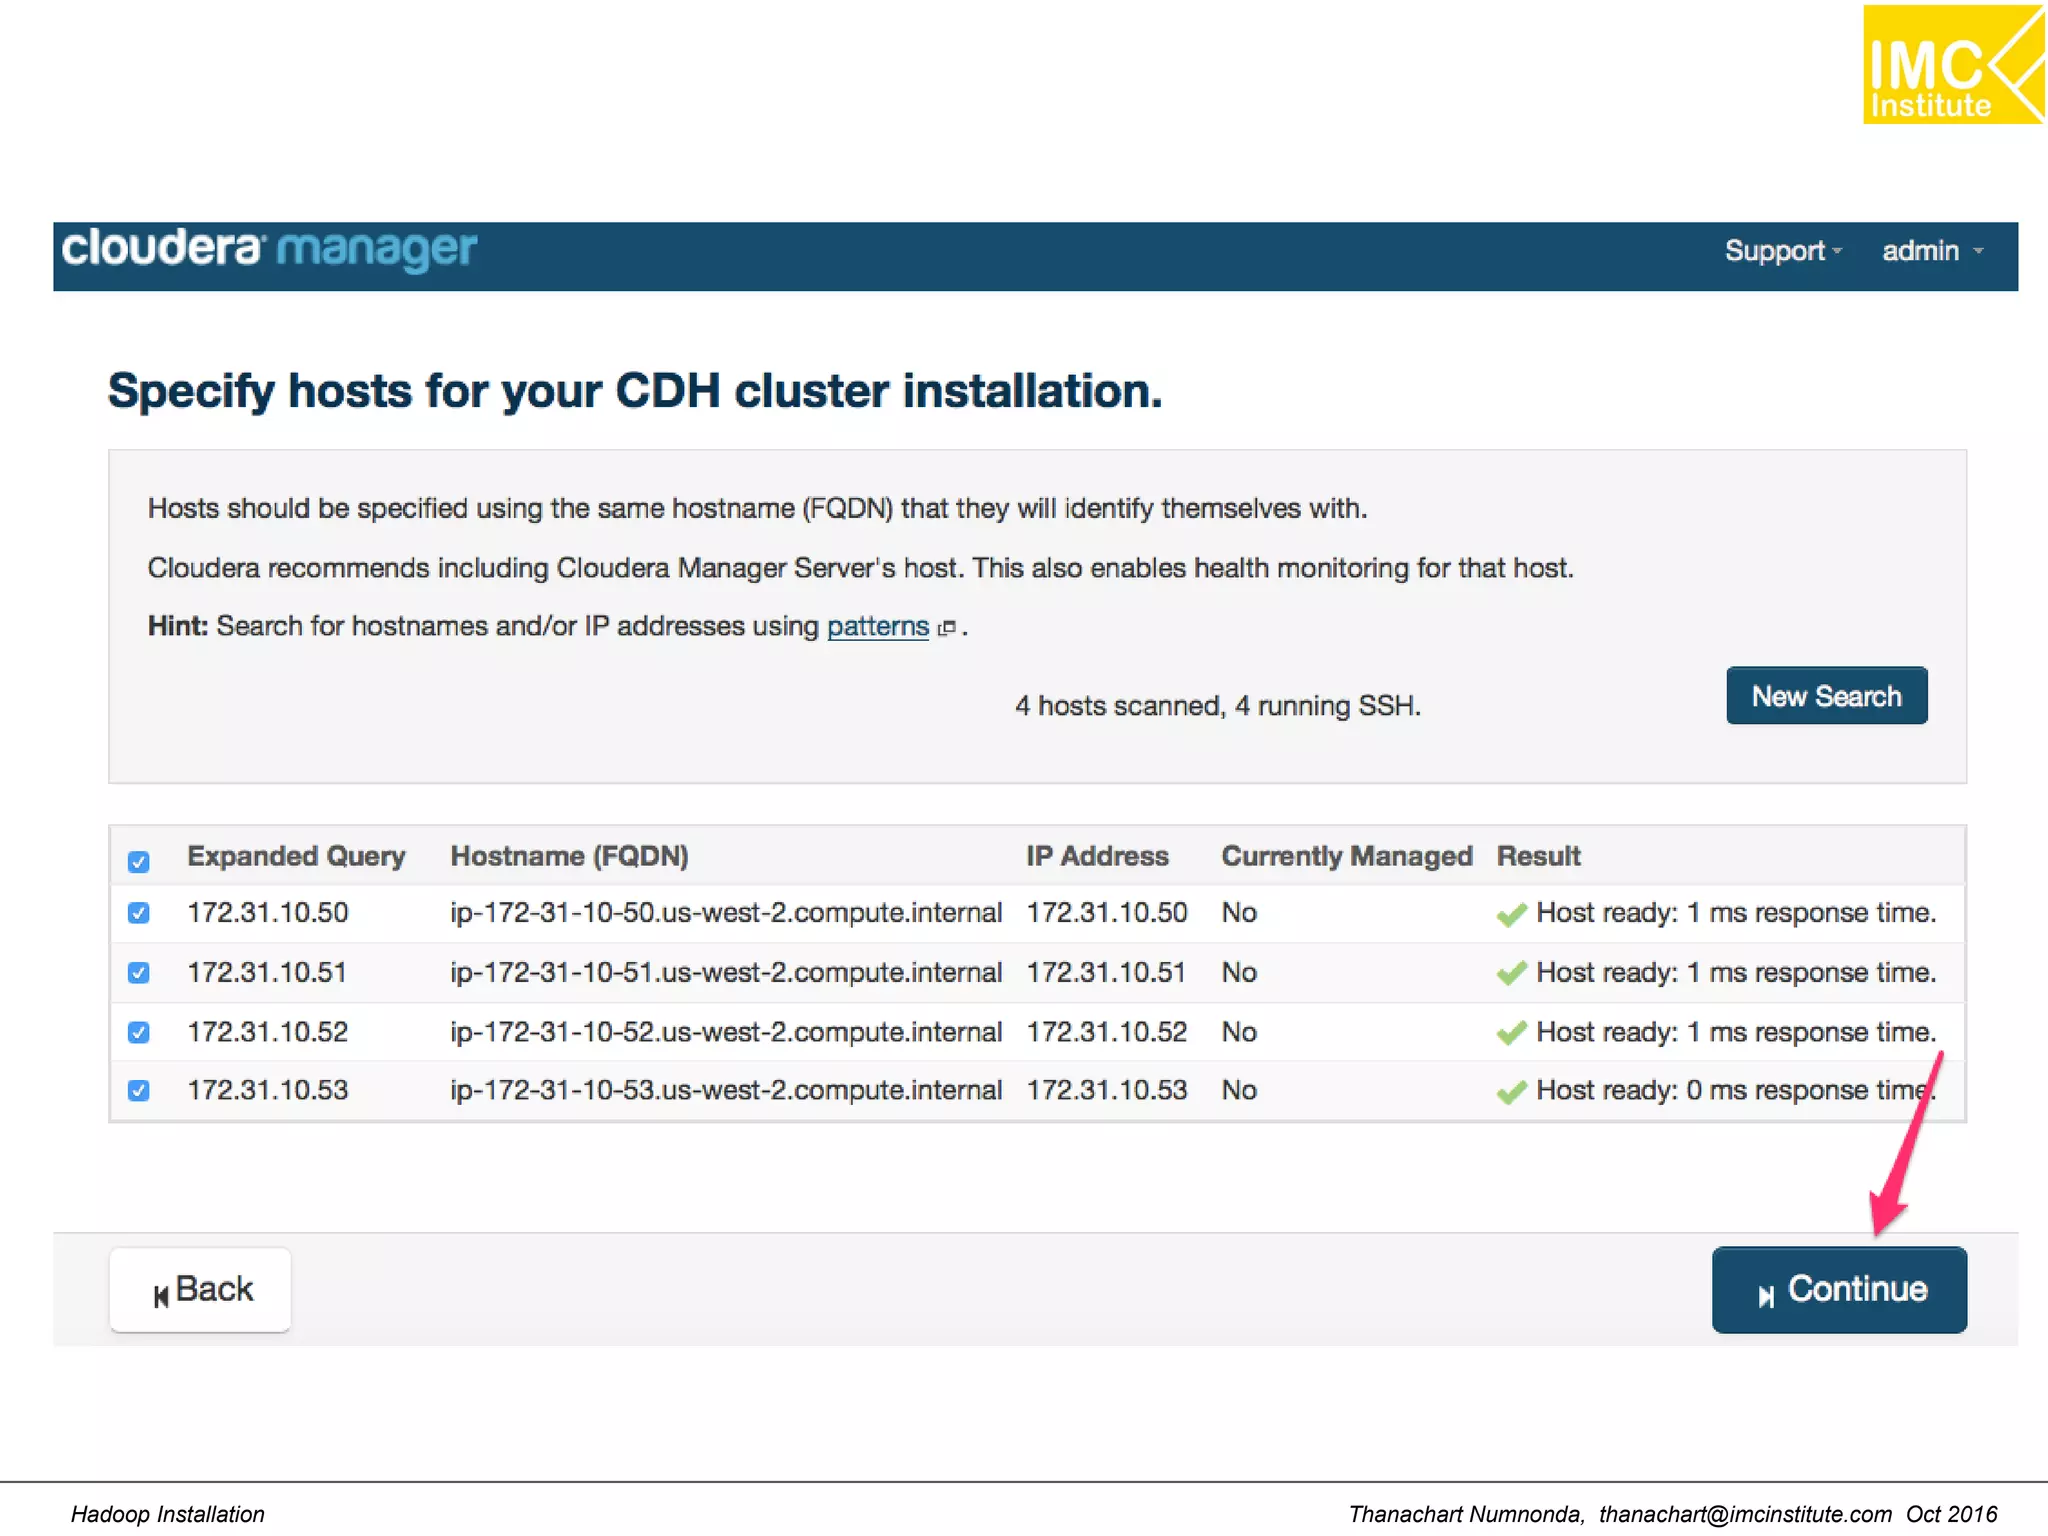Click green checkmark for host 172.31.10.51

tap(1511, 973)
